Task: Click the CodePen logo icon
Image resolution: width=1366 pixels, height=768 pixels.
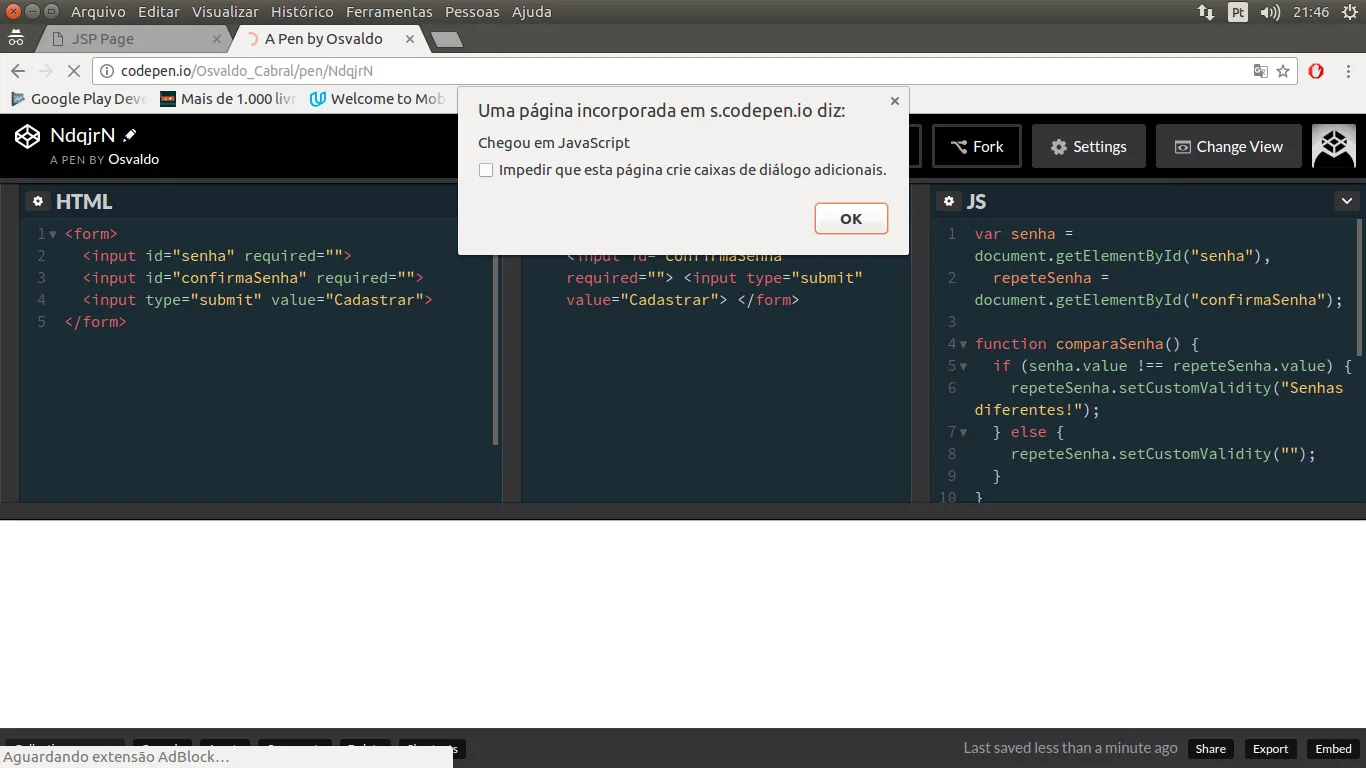Action: click(x=27, y=136)
